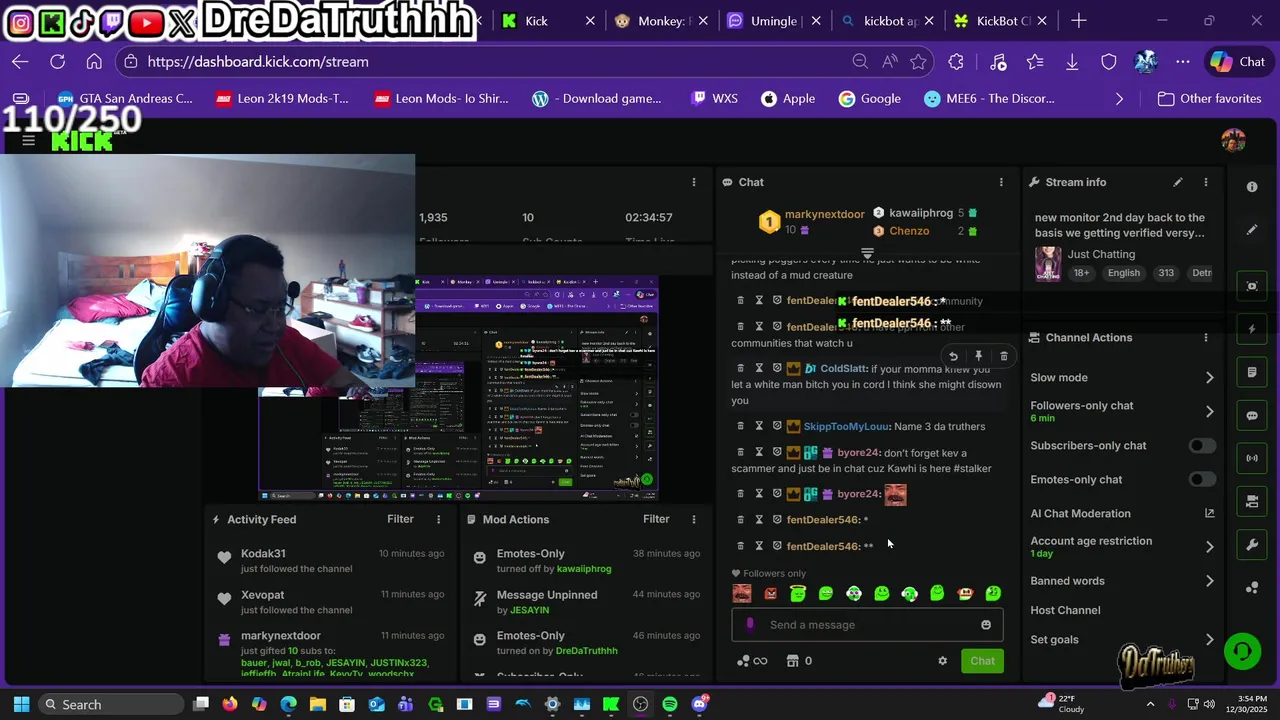Viewport: 1280px width, 720px height.
Task: Toggle Emotes-only chat switch
Action: tap(1202, 480)
